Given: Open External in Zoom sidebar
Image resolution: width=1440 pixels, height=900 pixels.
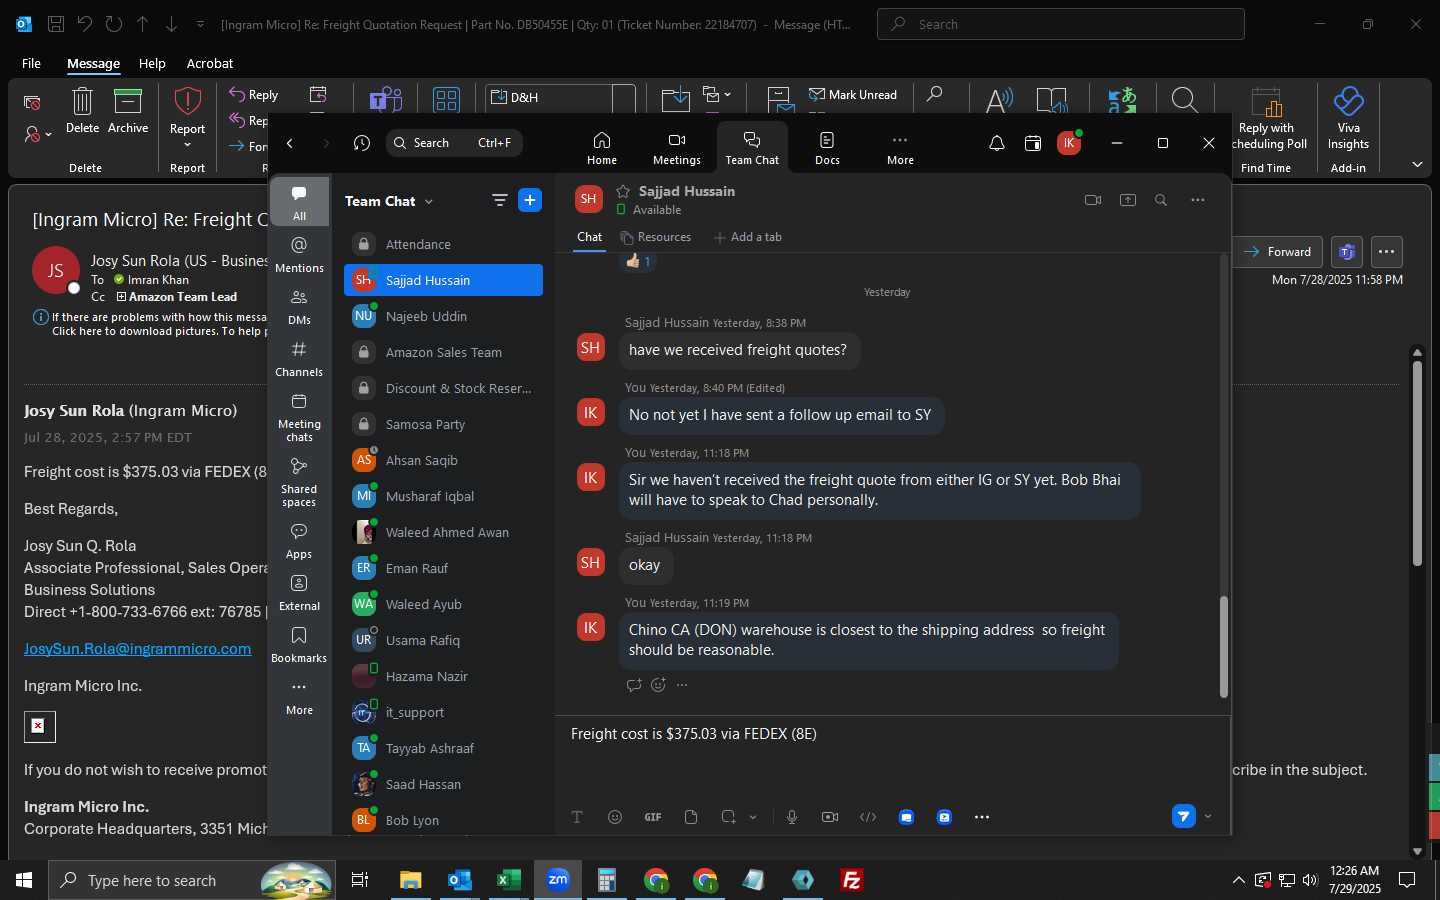Looking at the screenshot, I should (299, 593).
